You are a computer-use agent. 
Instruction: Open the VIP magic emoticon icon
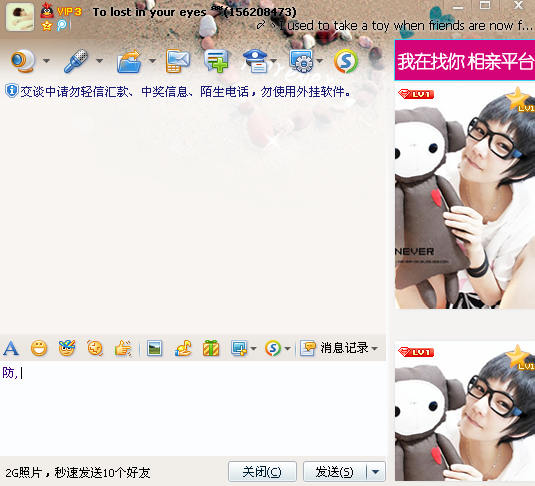click(x=67, y=348)
